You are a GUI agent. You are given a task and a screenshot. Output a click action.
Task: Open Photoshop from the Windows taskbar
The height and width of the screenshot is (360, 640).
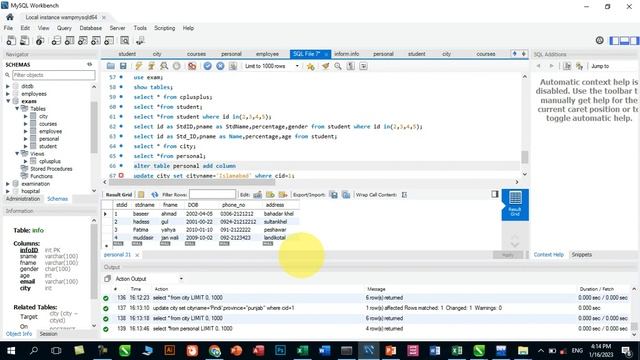(280, 351)
